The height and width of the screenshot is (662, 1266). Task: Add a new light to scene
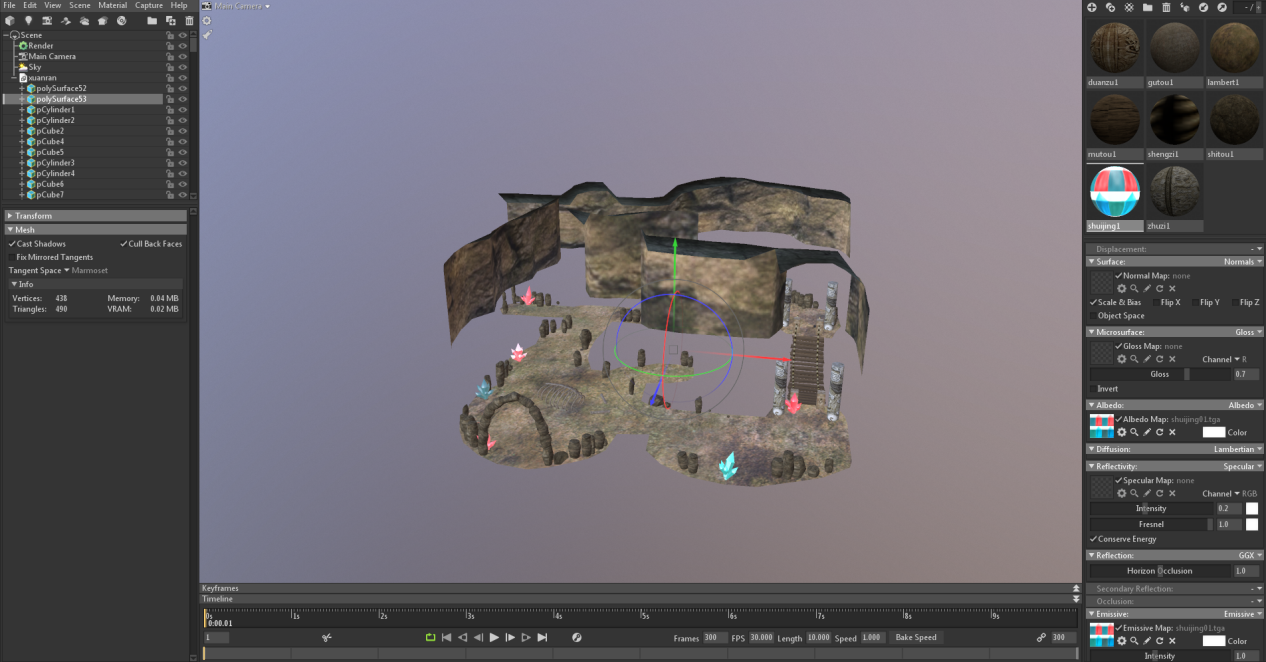point(28,20)
